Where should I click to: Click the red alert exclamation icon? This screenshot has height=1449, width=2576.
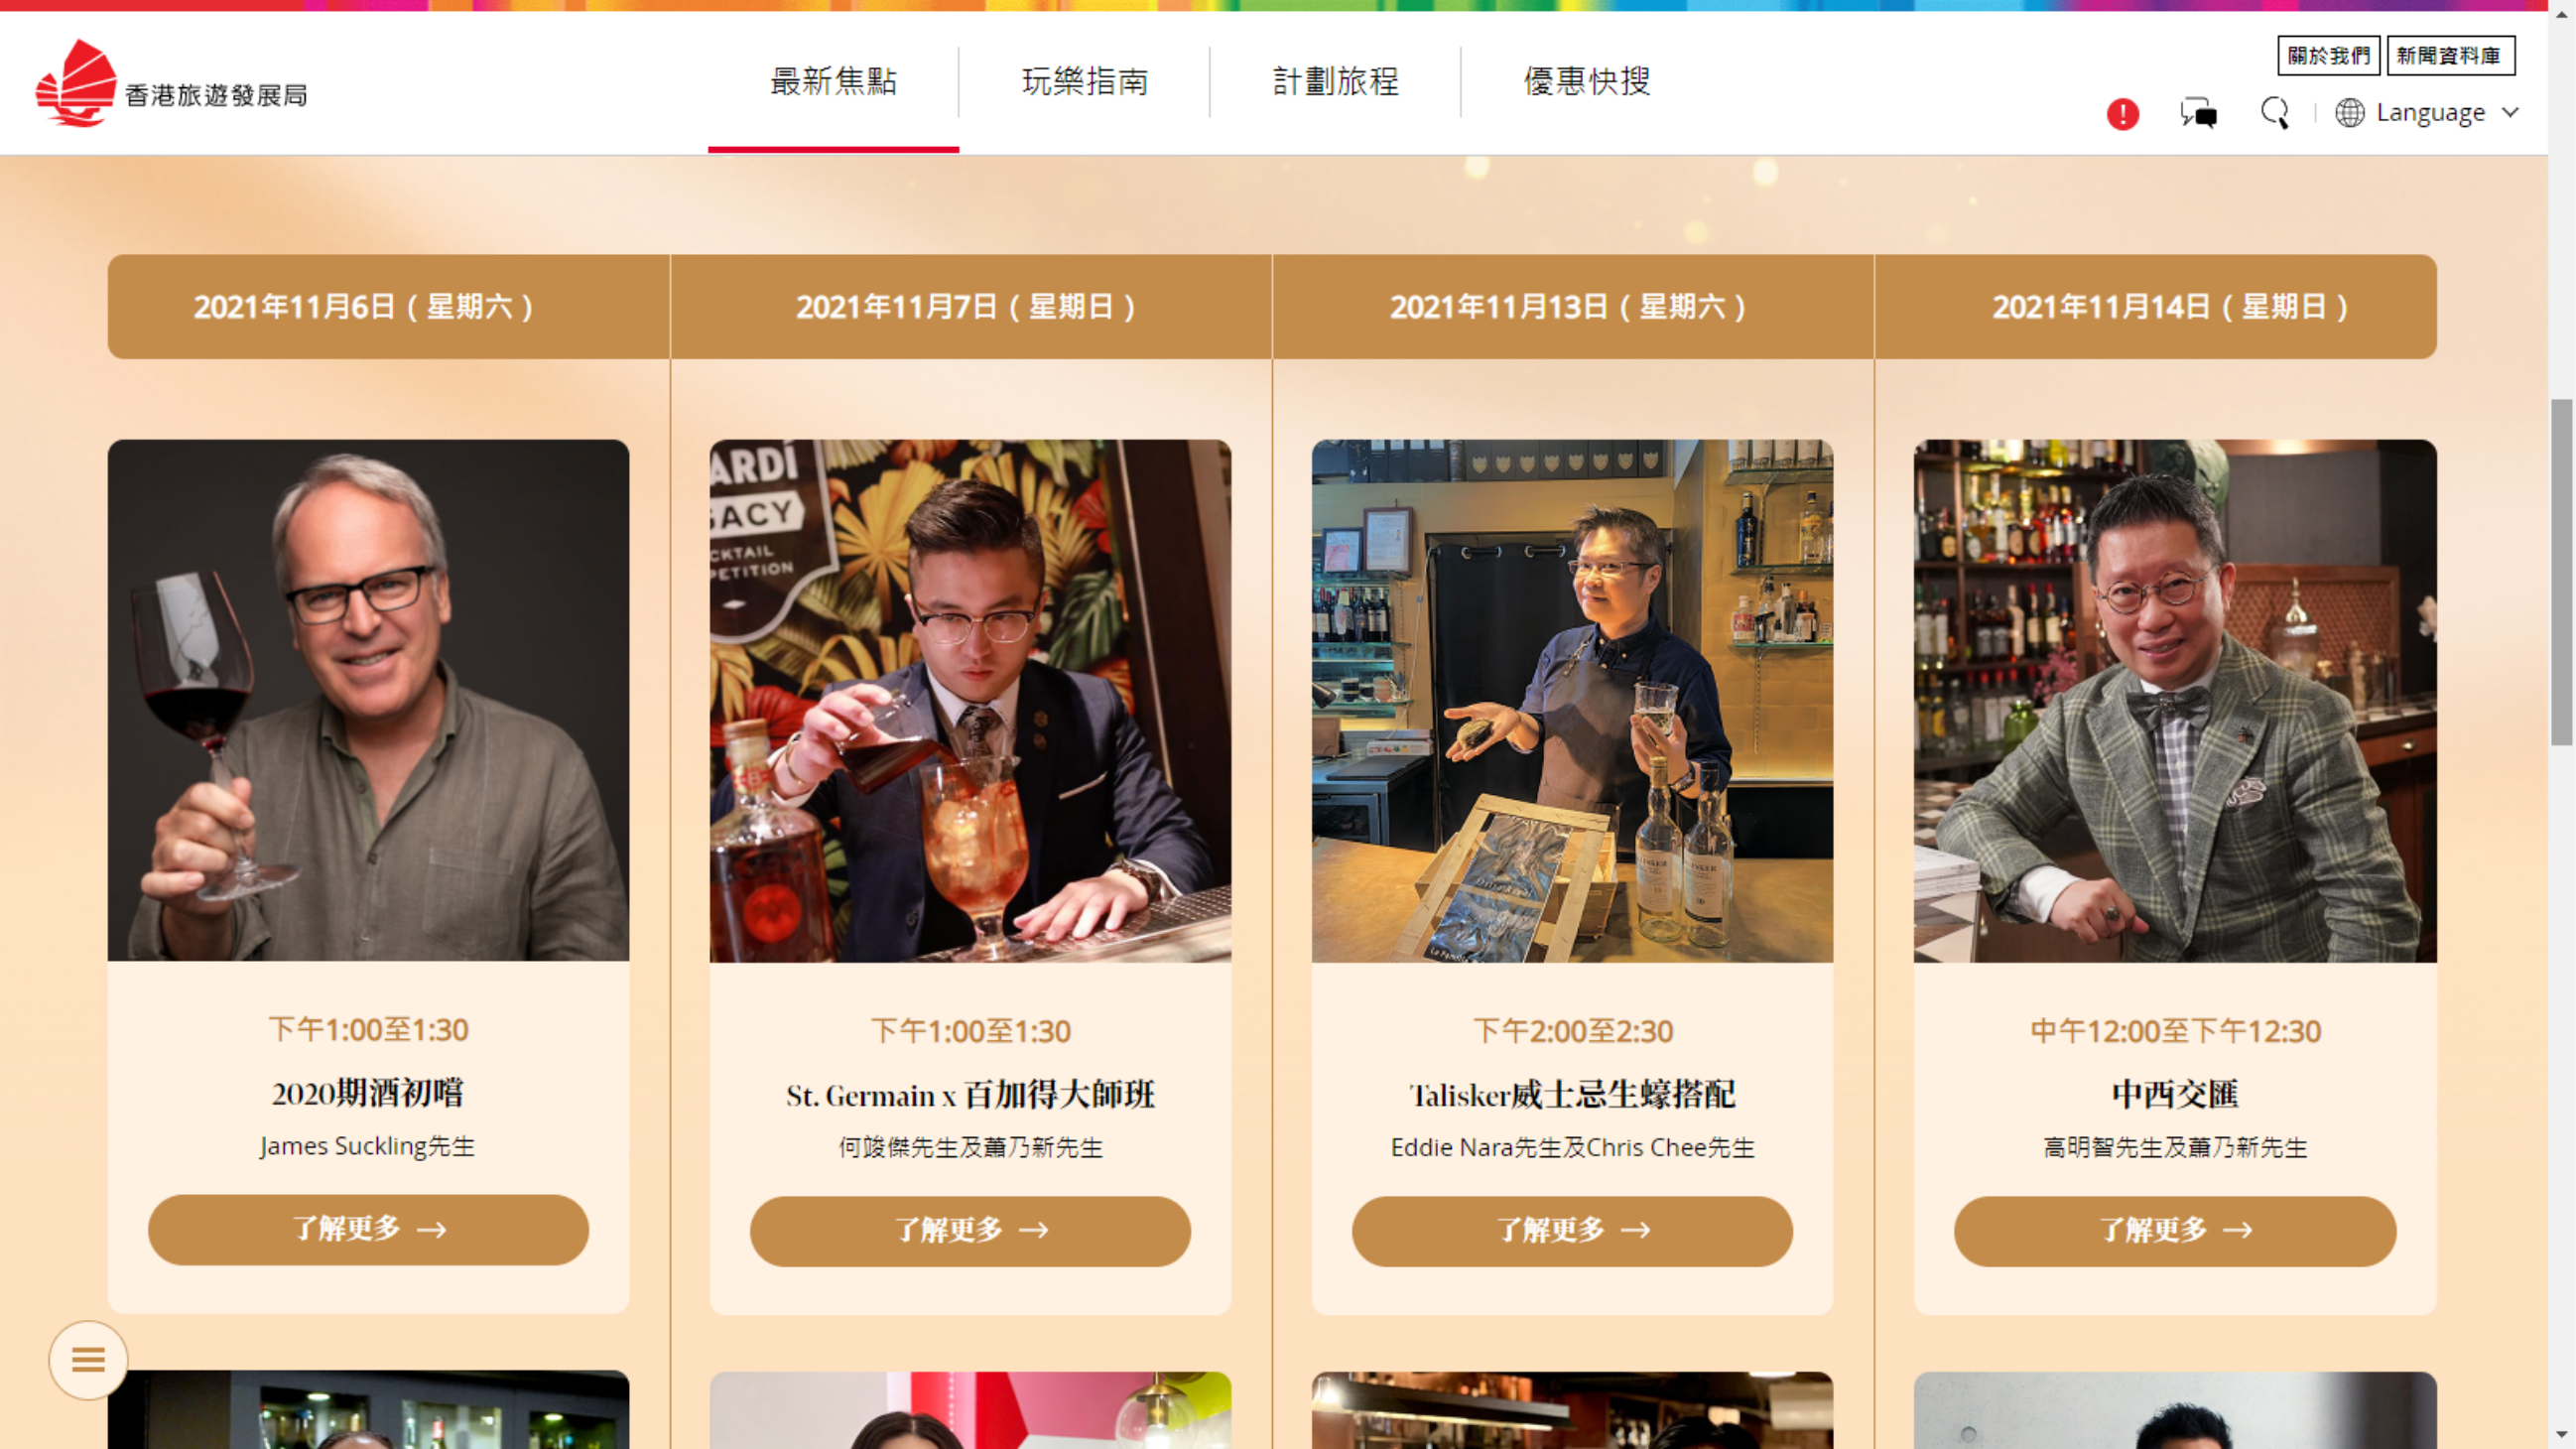2122,114
